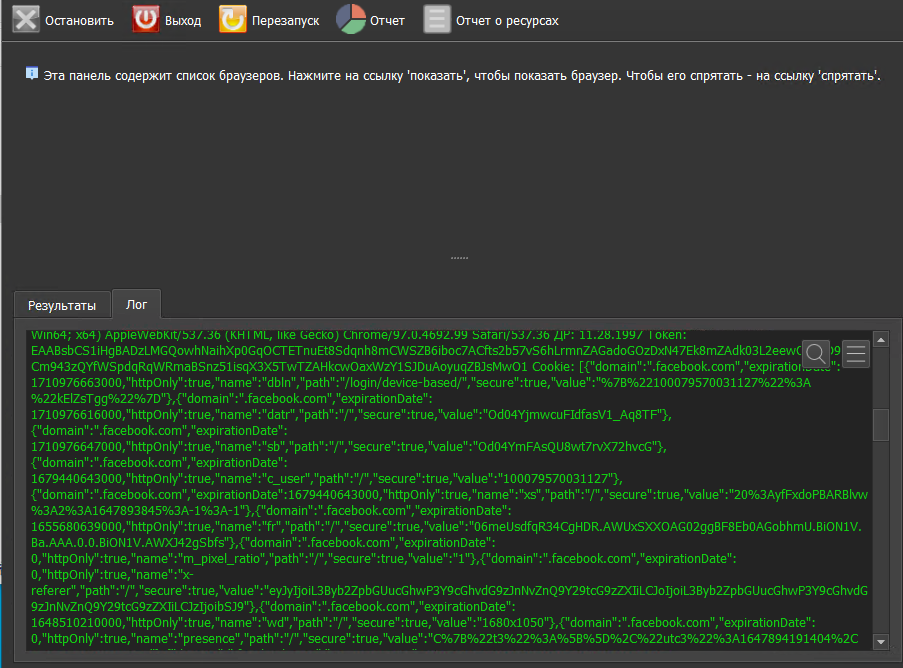This screenshot has width=903, height=668.
Task: Stop the script with the Остановить button
Action: click(63, 20)
